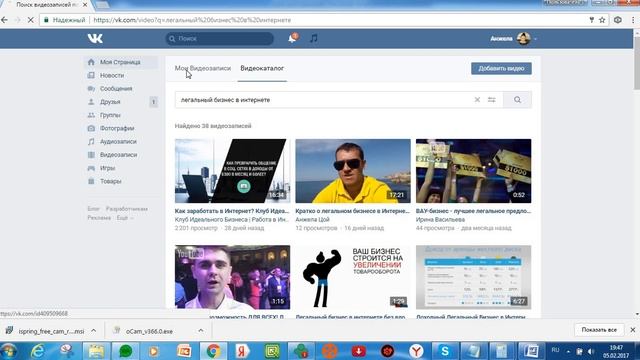Viewport: 640px width, 360px height.
Task: Open video thumbnail with income table
Action: 473,277
